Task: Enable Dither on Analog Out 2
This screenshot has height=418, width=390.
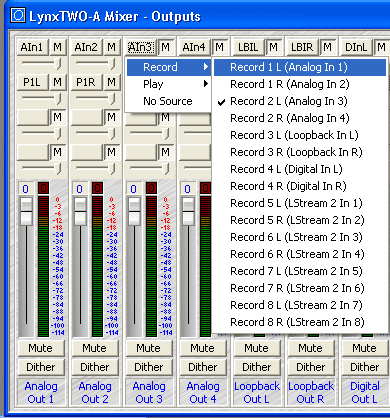Action: pyautogui.click(x=95, y=367)
